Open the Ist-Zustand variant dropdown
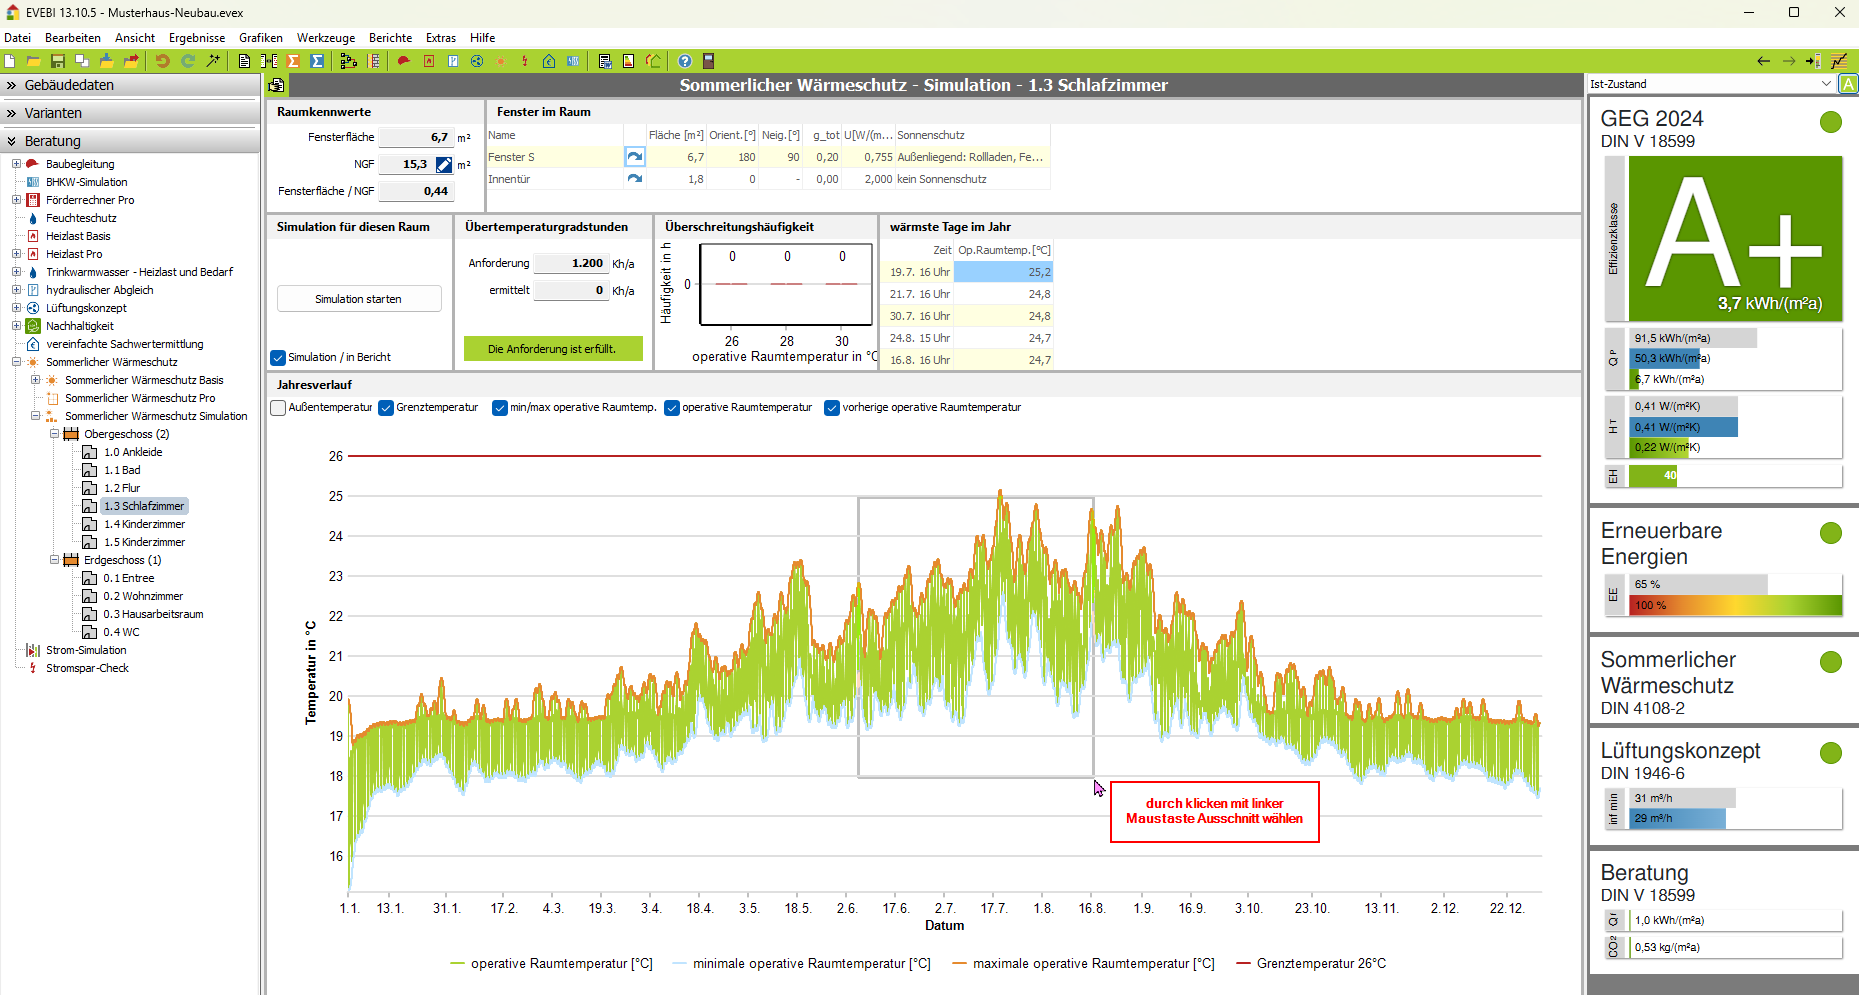 click(1826, 84)
